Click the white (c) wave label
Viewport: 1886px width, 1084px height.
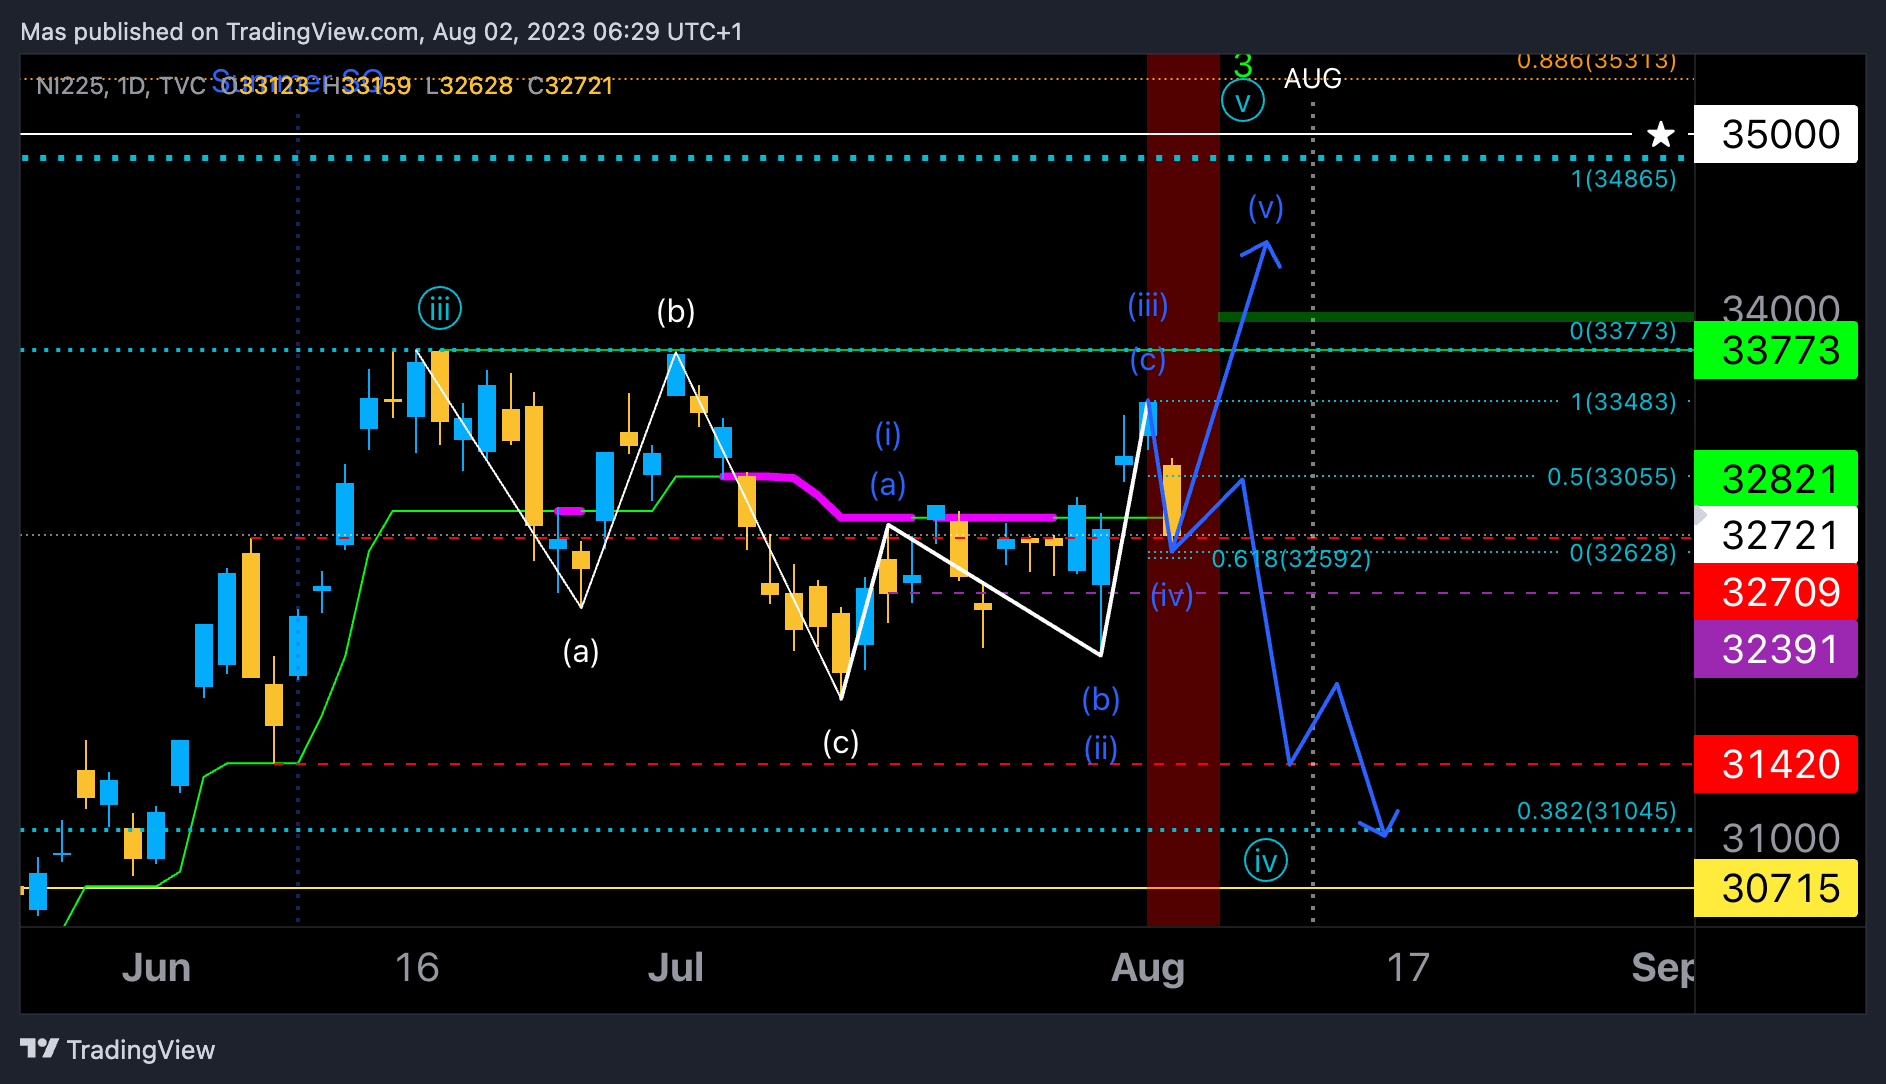841,742
